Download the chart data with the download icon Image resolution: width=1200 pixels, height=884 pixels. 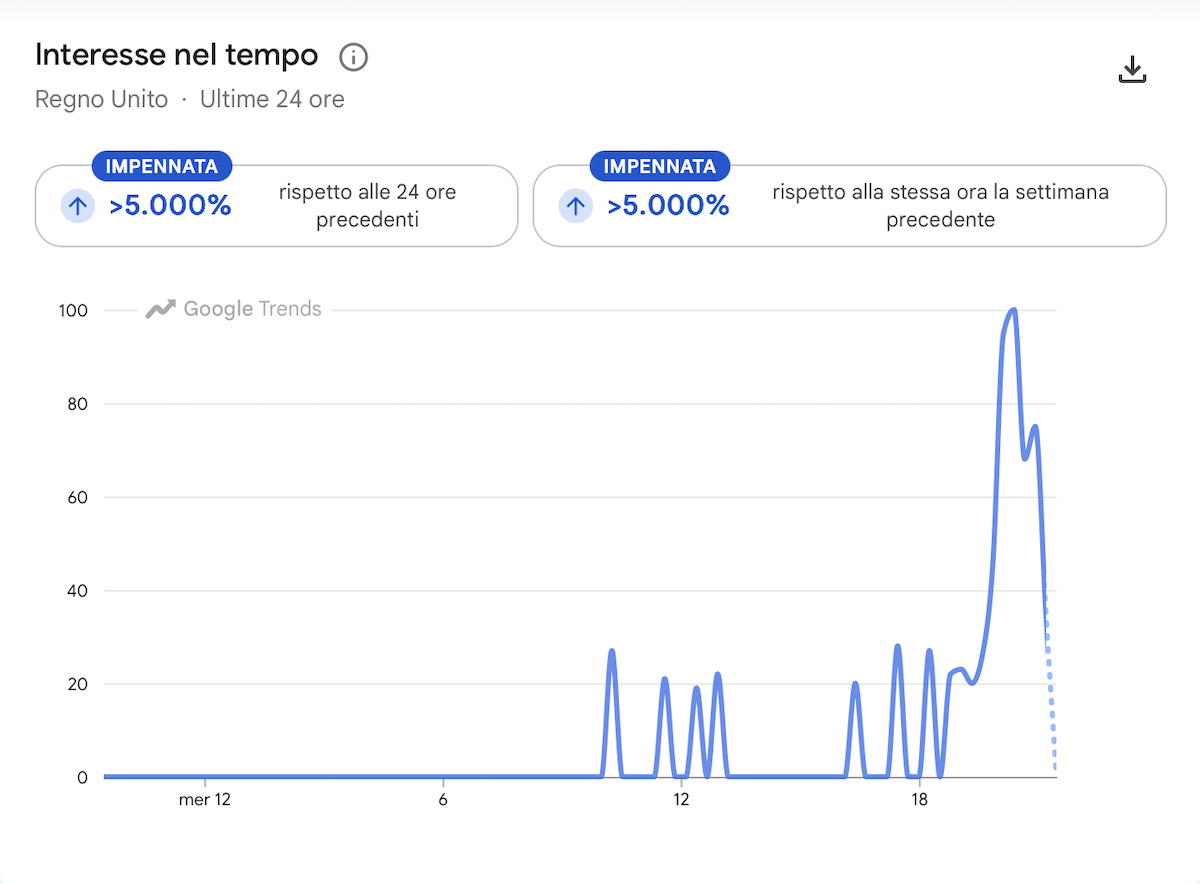click(1132, 70)
